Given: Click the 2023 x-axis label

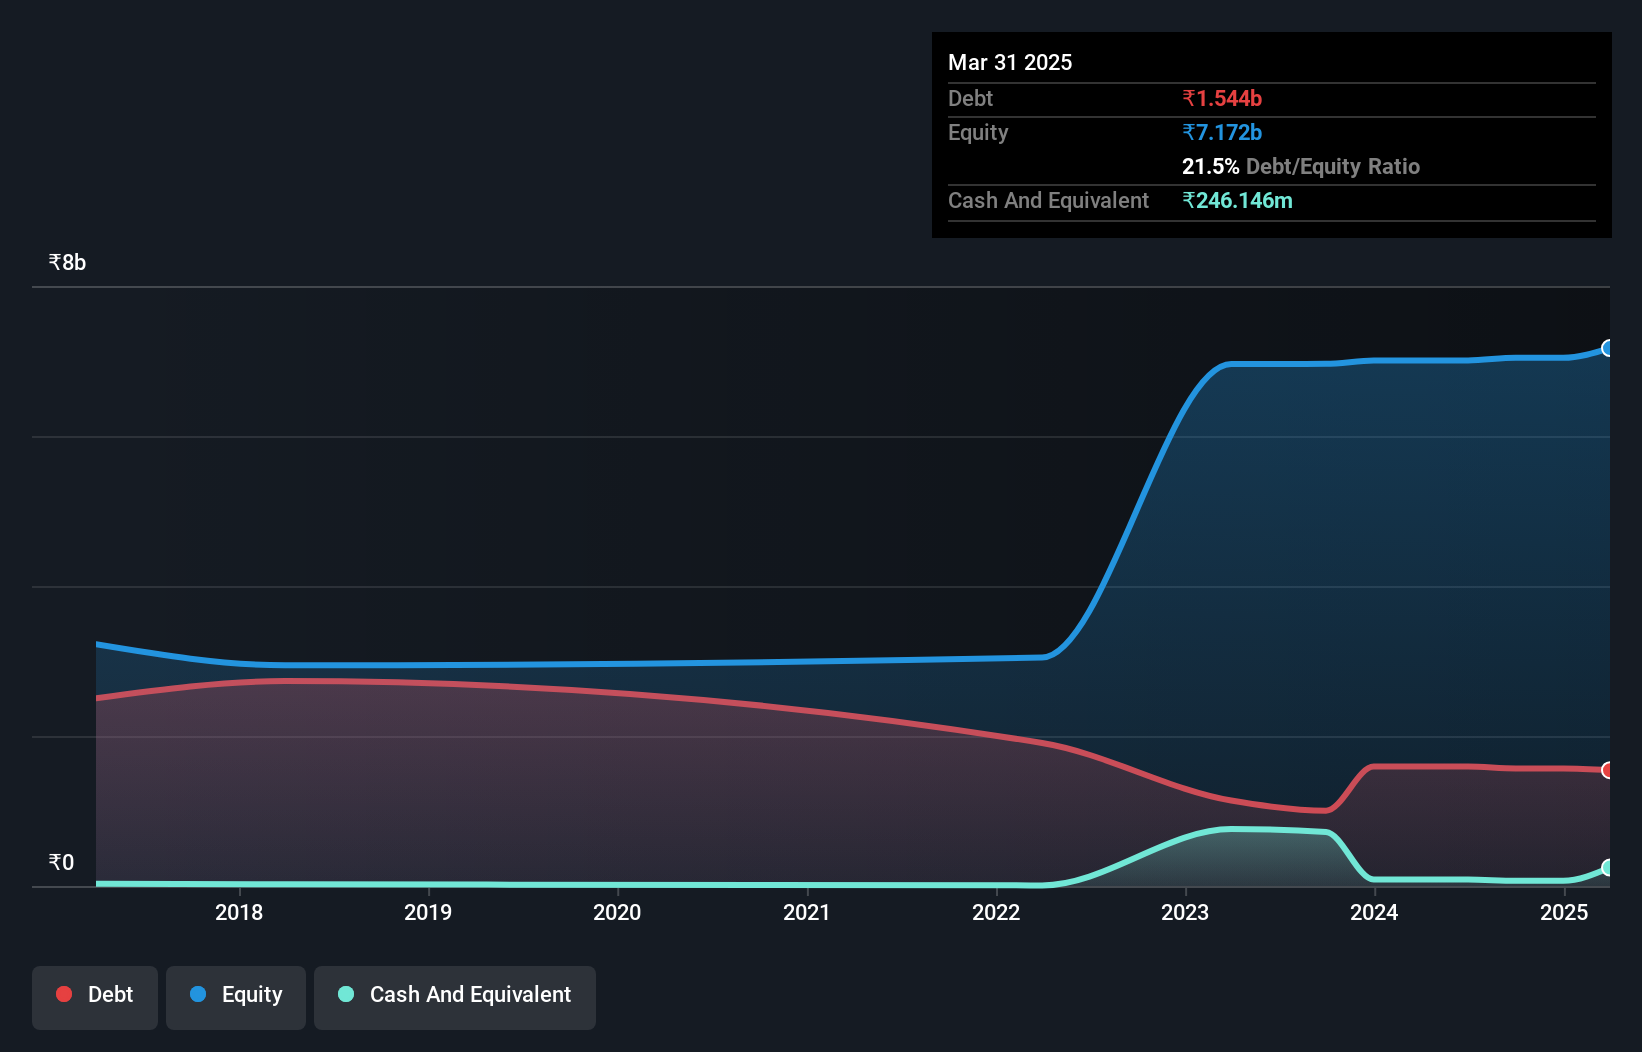Looking at the screenshot, I should 1185,912.
